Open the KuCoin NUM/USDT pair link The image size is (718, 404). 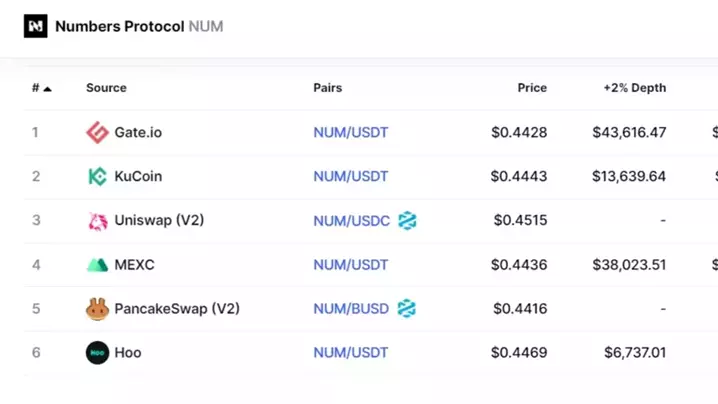coord(350,177)
